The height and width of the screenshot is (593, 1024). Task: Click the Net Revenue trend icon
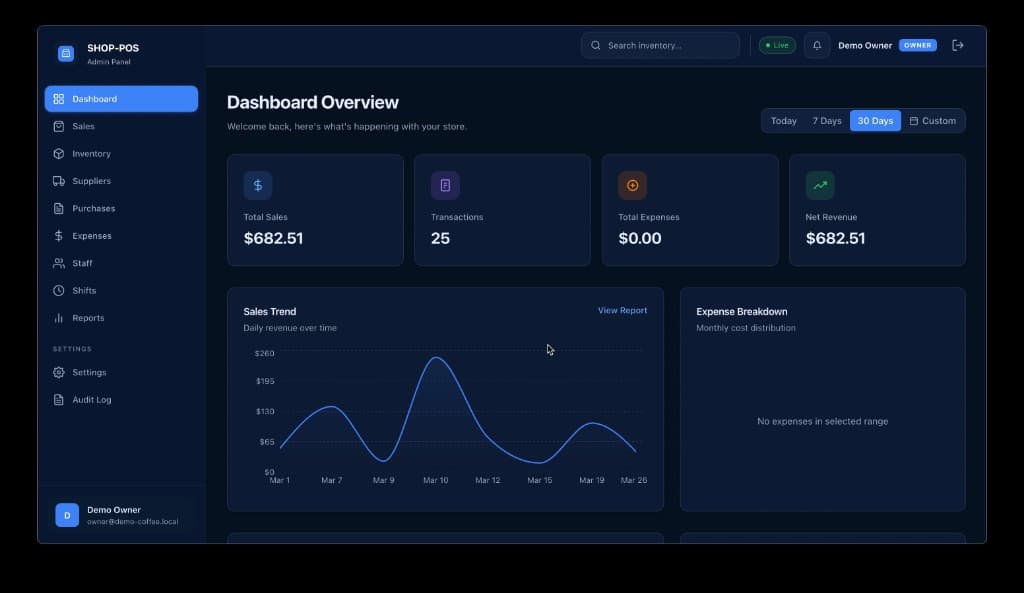pyautogui.click(x=820, y=185)
